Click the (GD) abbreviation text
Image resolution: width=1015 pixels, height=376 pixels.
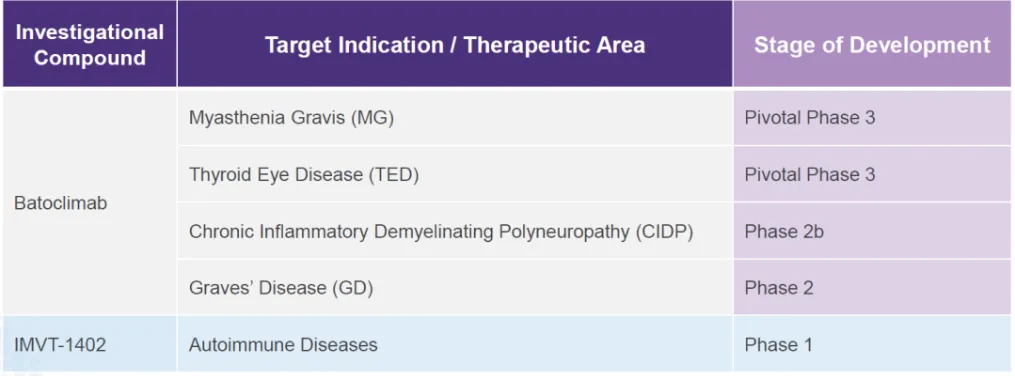[x=352, y=288]
